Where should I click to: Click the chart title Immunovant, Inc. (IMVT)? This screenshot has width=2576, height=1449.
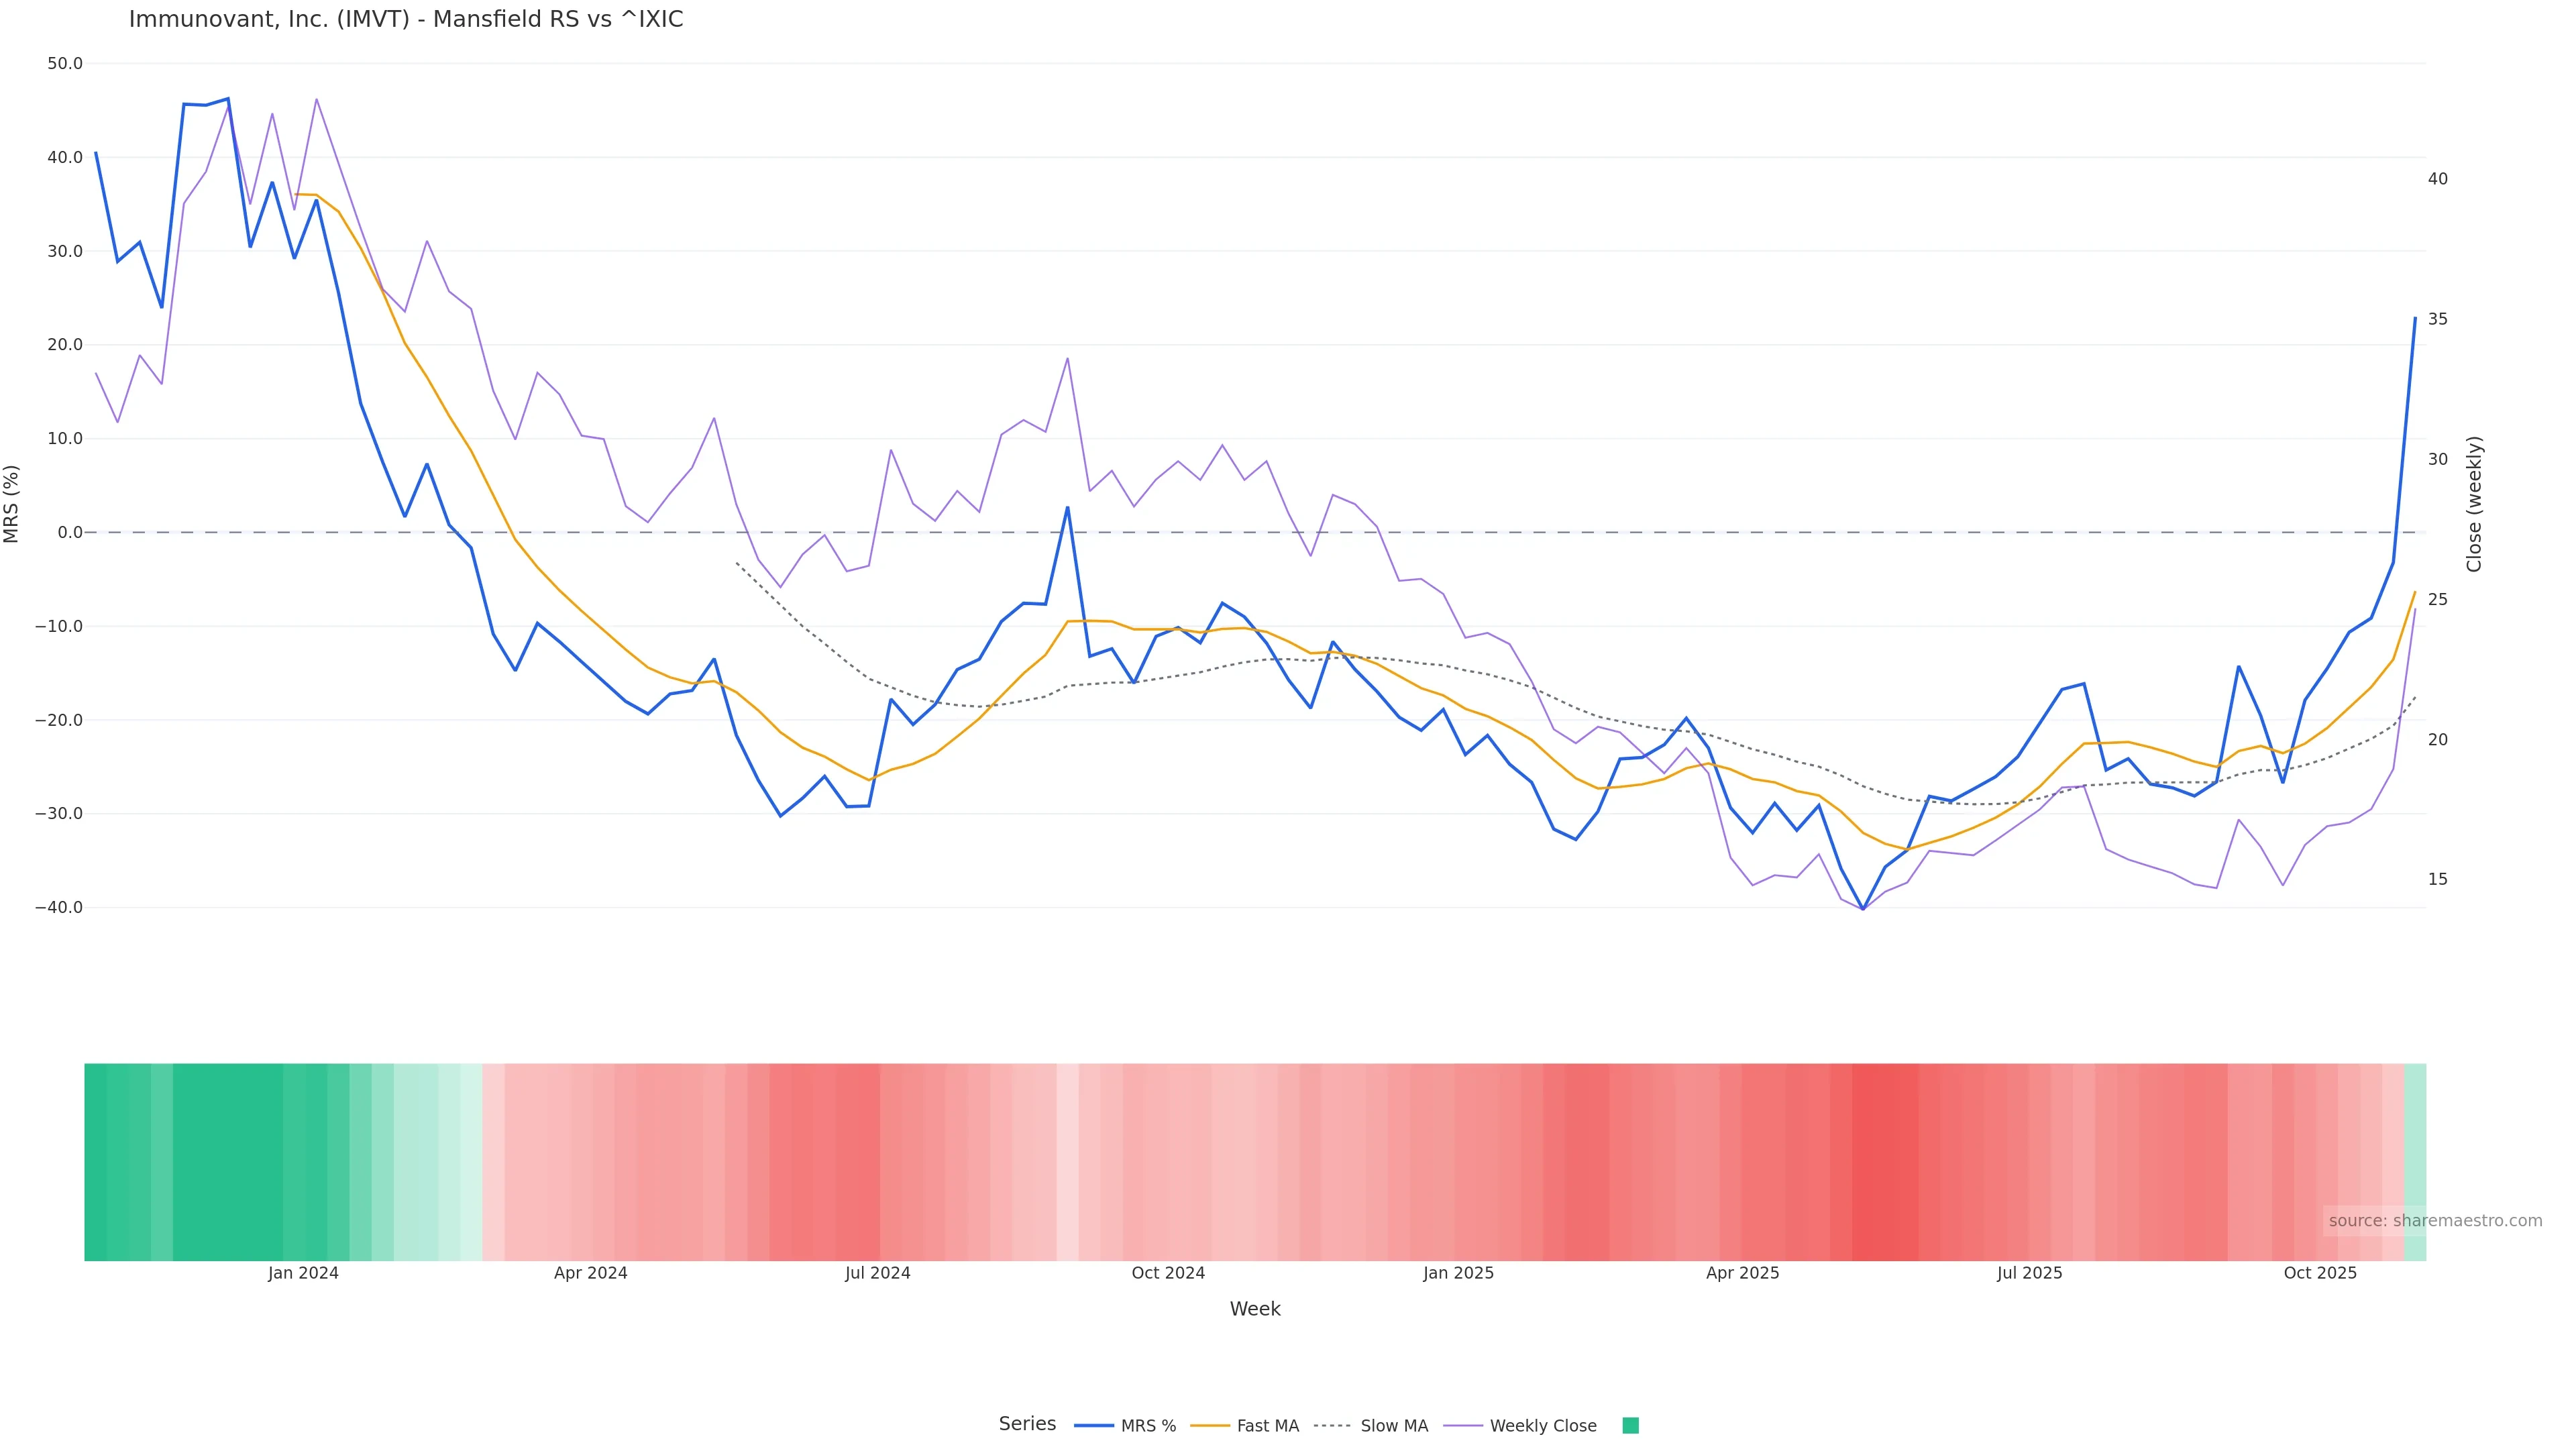coord(406,20)
